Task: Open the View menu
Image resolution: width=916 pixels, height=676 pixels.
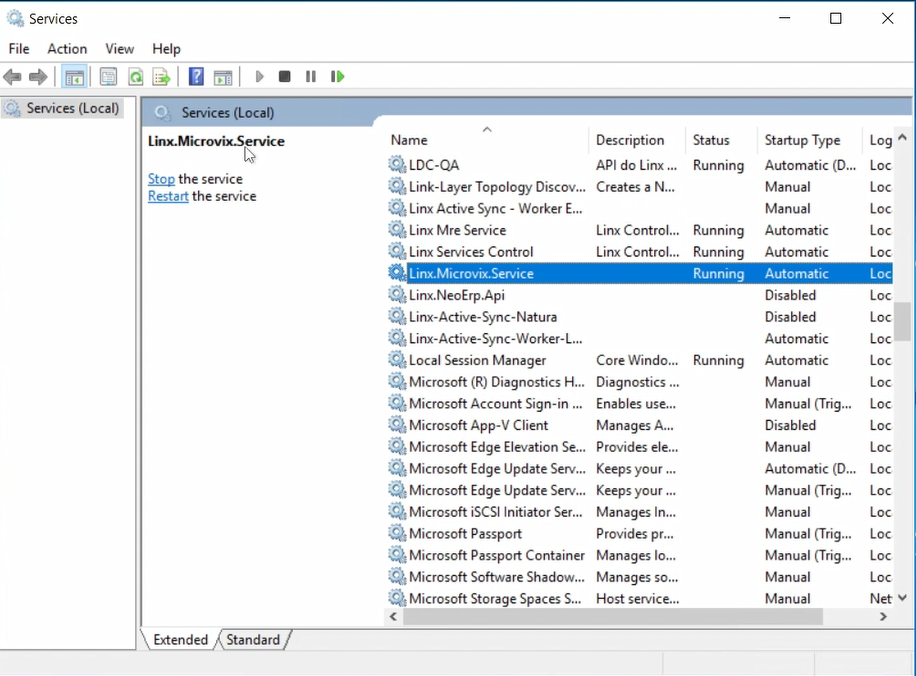Action: [x=119, y=49]
